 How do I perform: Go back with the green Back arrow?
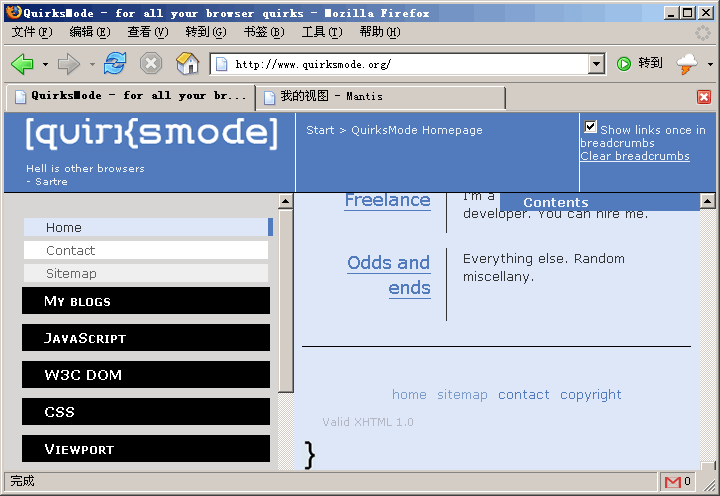point(22,64)
